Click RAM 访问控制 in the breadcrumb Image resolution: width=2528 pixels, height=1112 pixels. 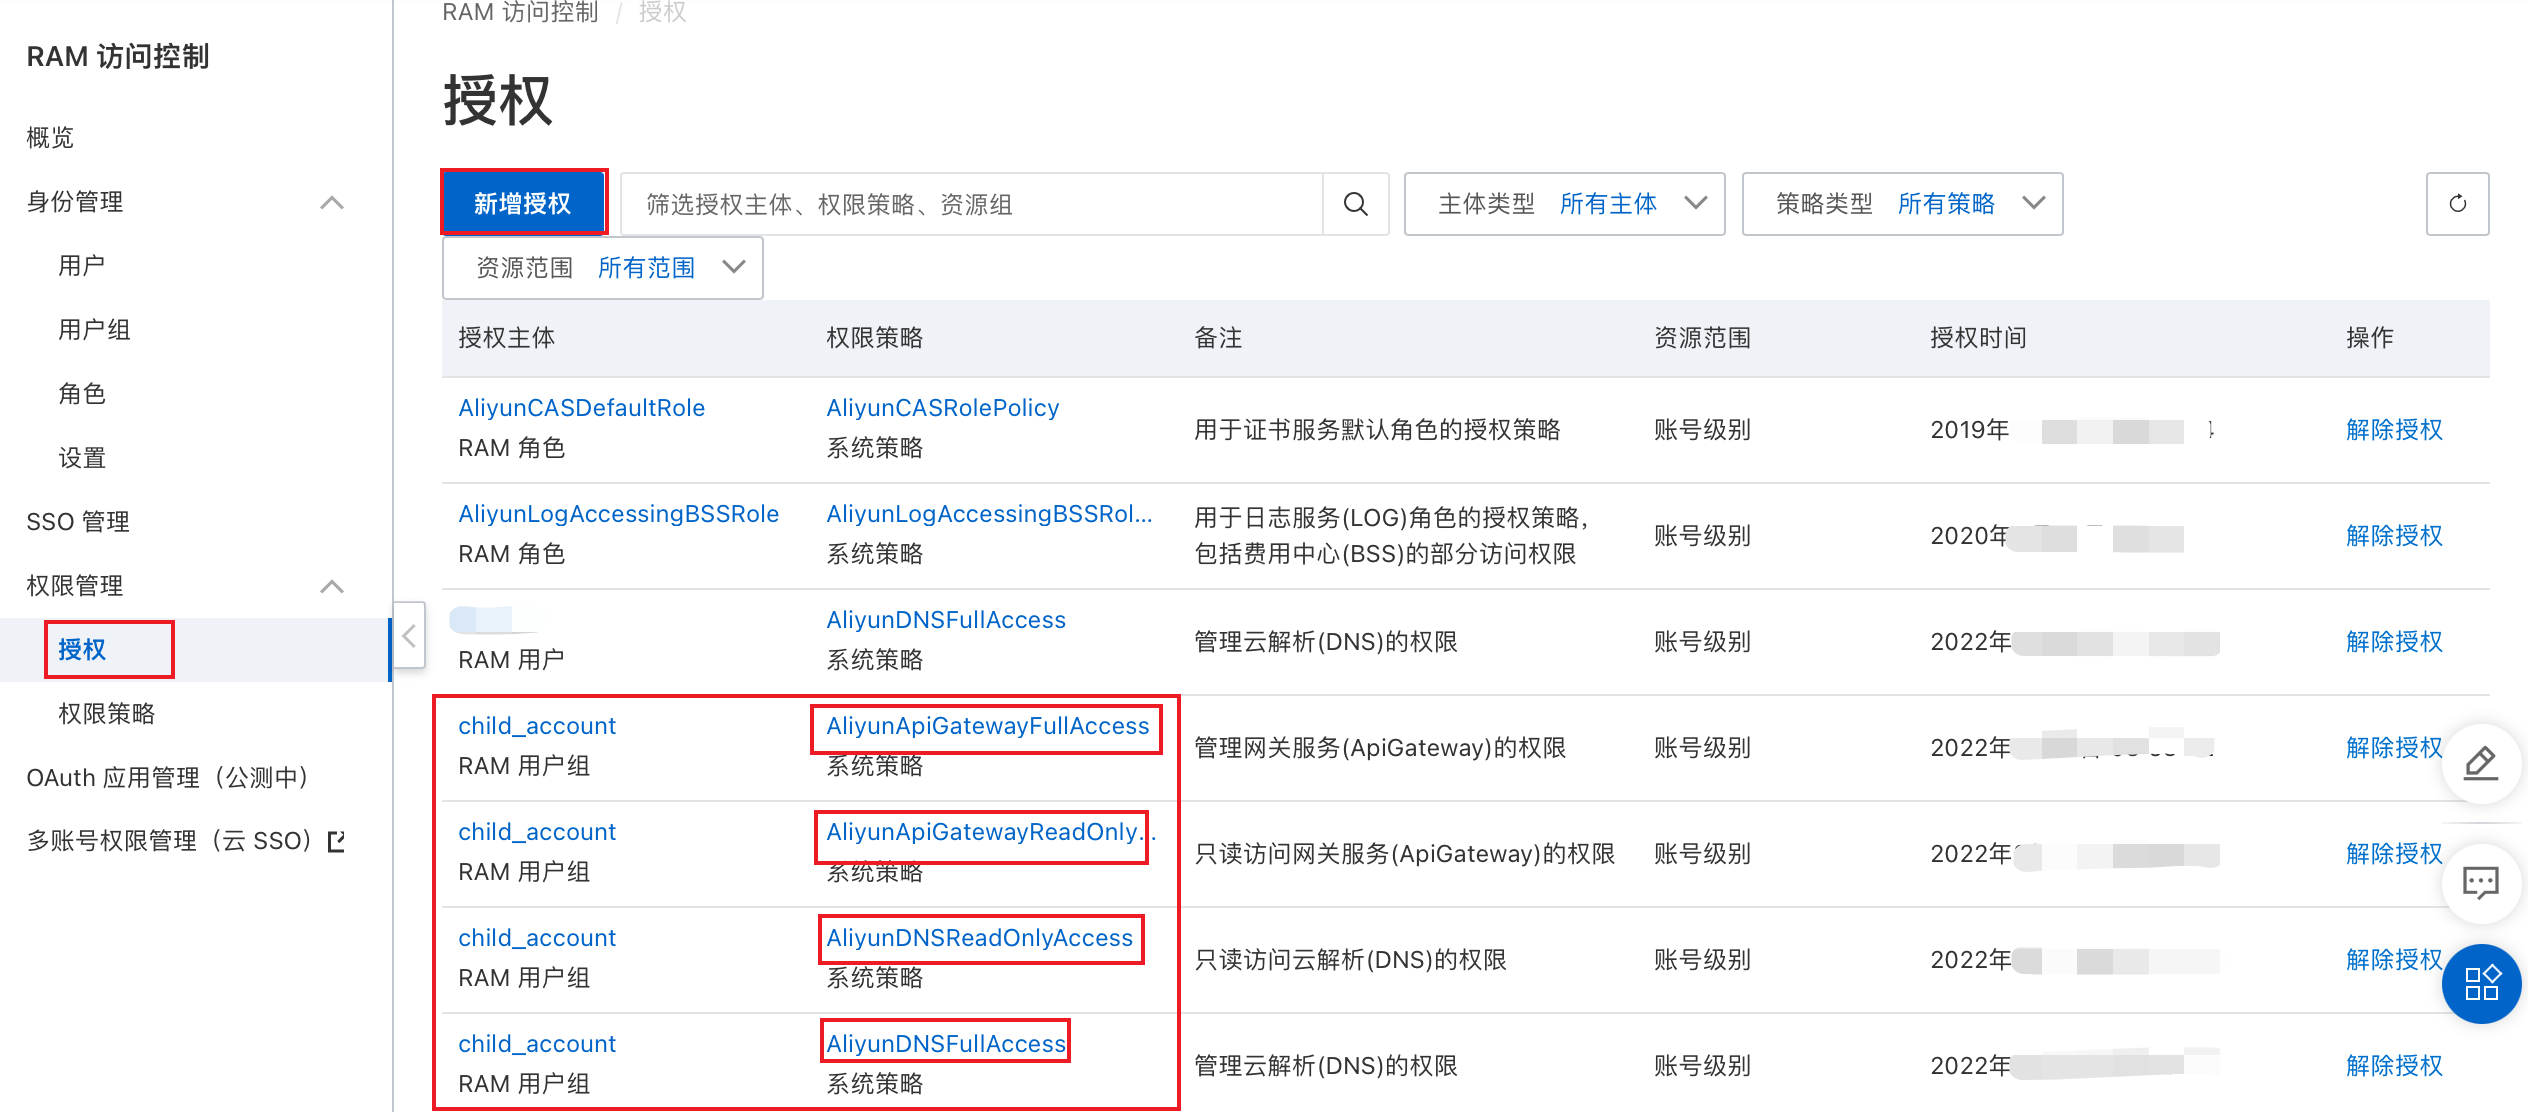[x=520, y=12]
